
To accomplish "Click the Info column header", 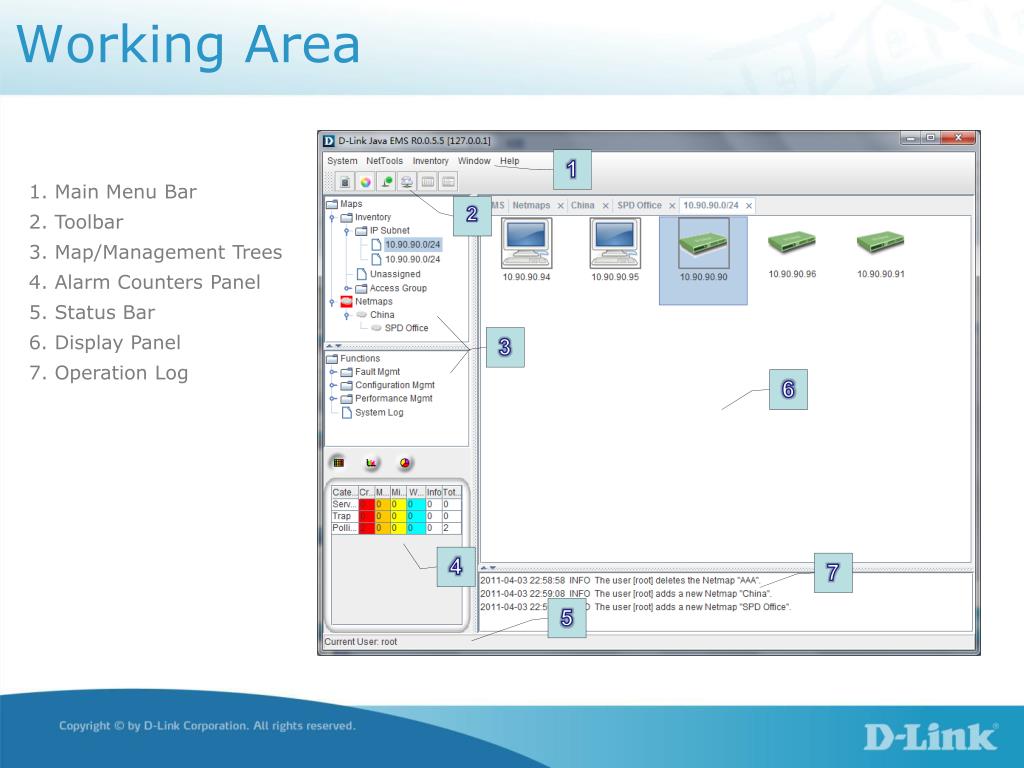I will point(434,492).
